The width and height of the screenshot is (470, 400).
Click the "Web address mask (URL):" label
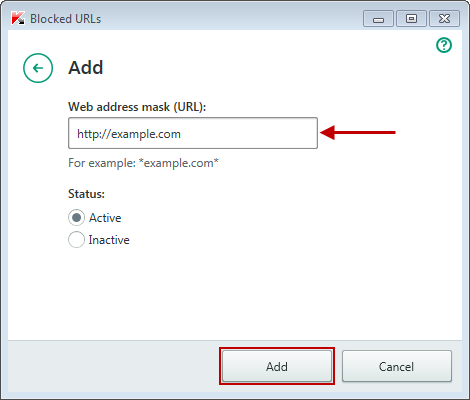[x=137, y=107]
